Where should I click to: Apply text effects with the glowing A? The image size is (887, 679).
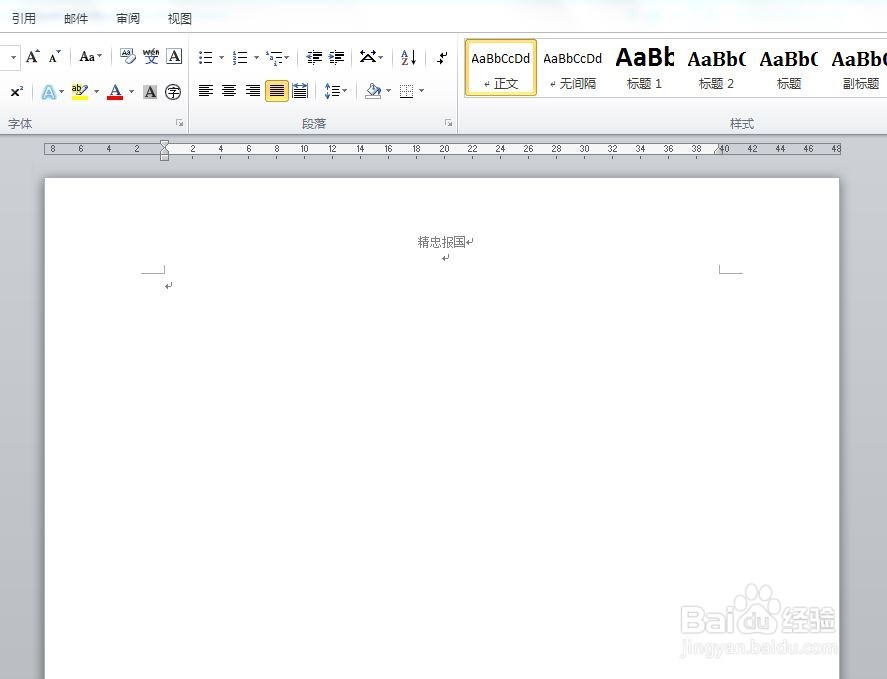(49, 92)
